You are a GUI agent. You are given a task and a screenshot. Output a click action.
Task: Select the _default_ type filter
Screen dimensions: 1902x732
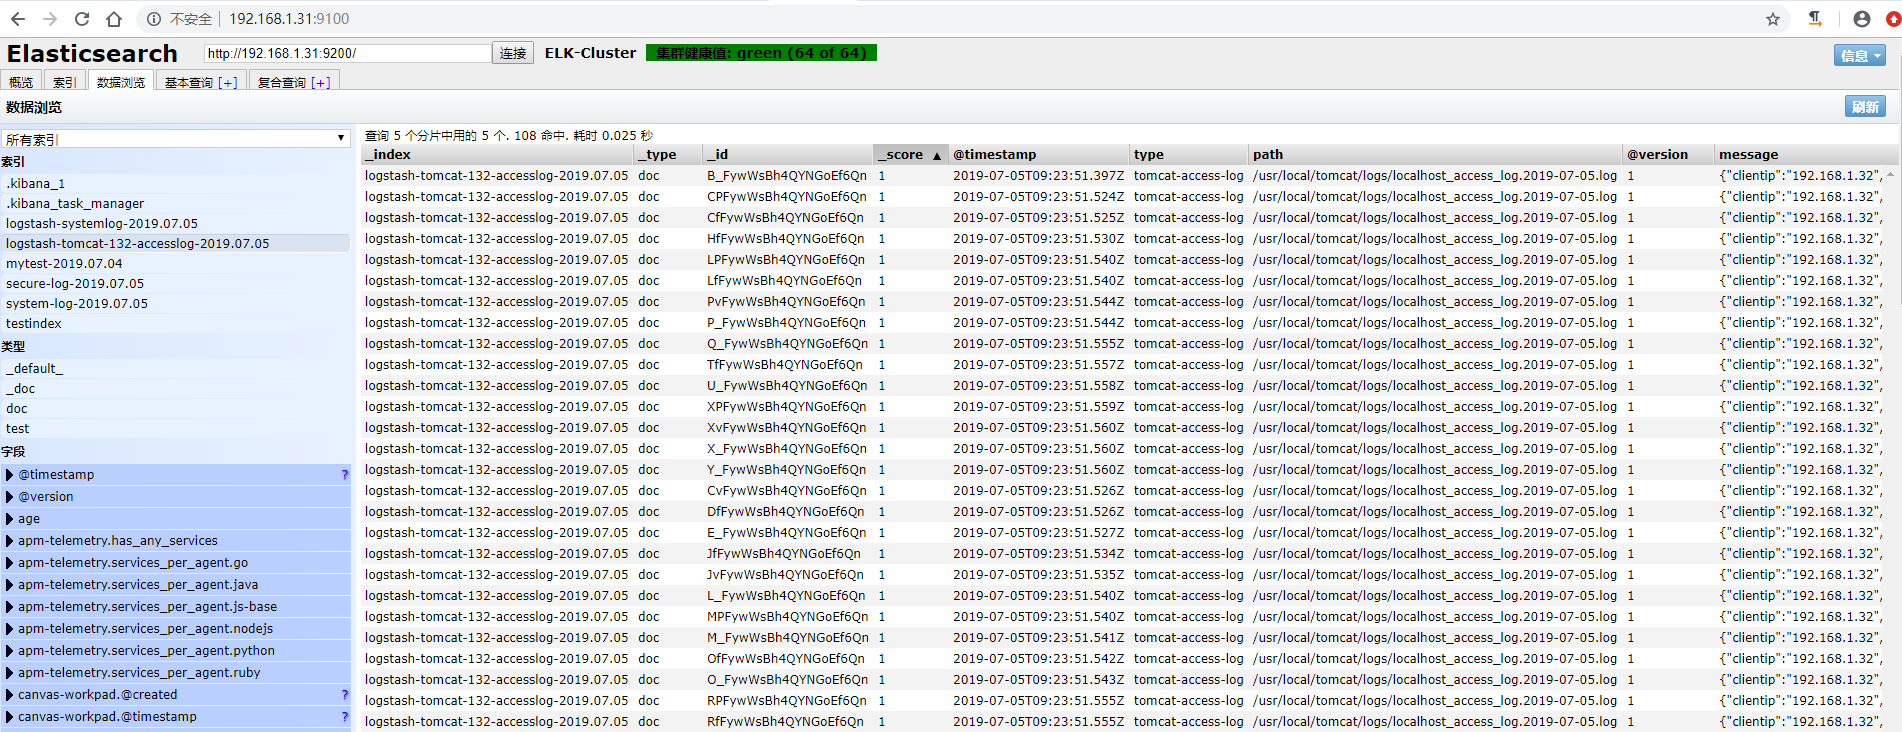176,369
